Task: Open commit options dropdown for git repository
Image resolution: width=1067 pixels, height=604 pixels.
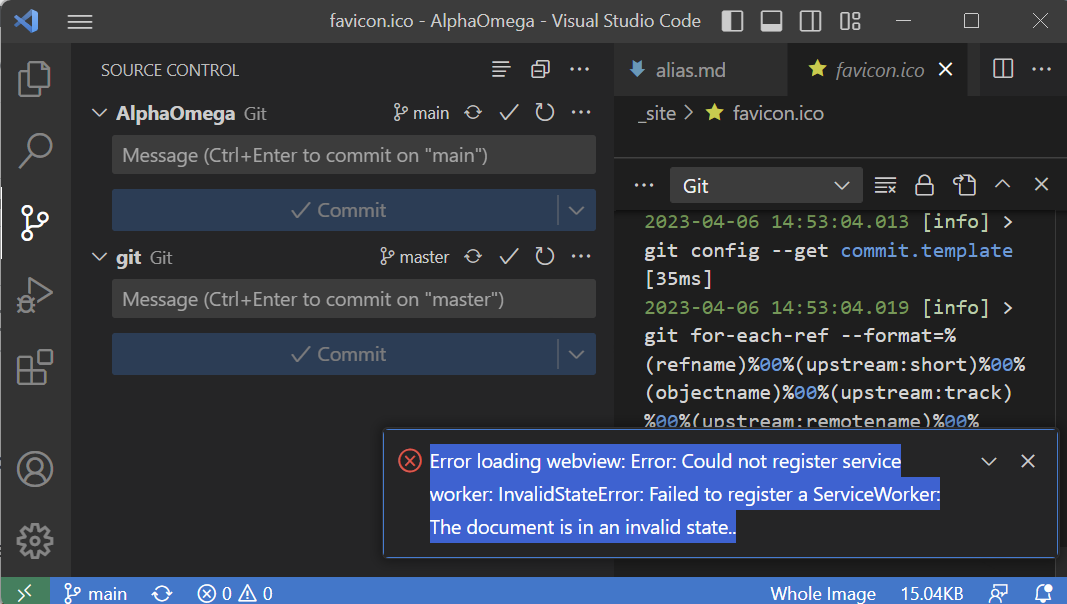Action: [577, 354]
